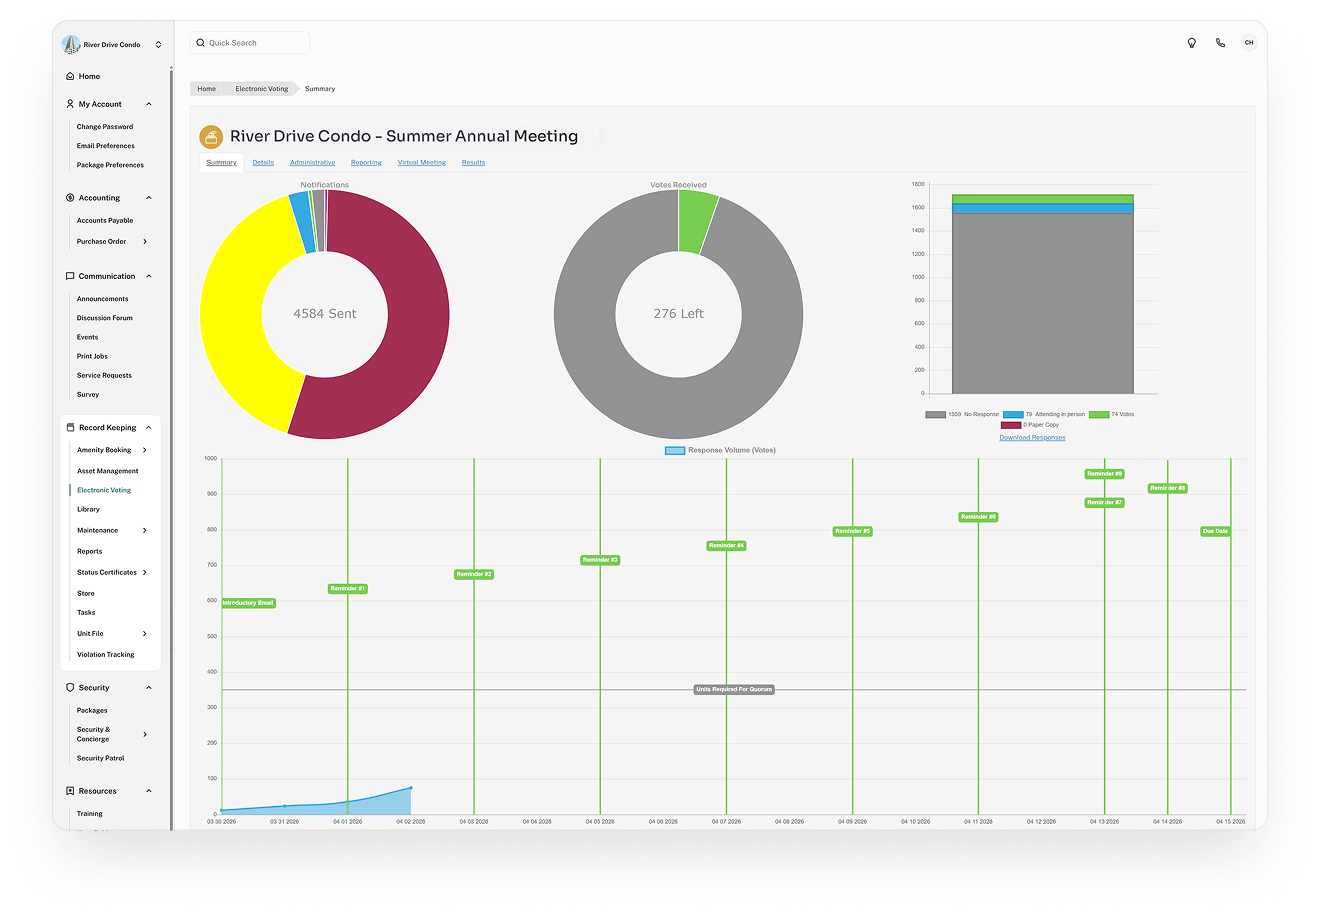Click the Quick Search field
The image size is (1320, 915).
click(250, 43)
